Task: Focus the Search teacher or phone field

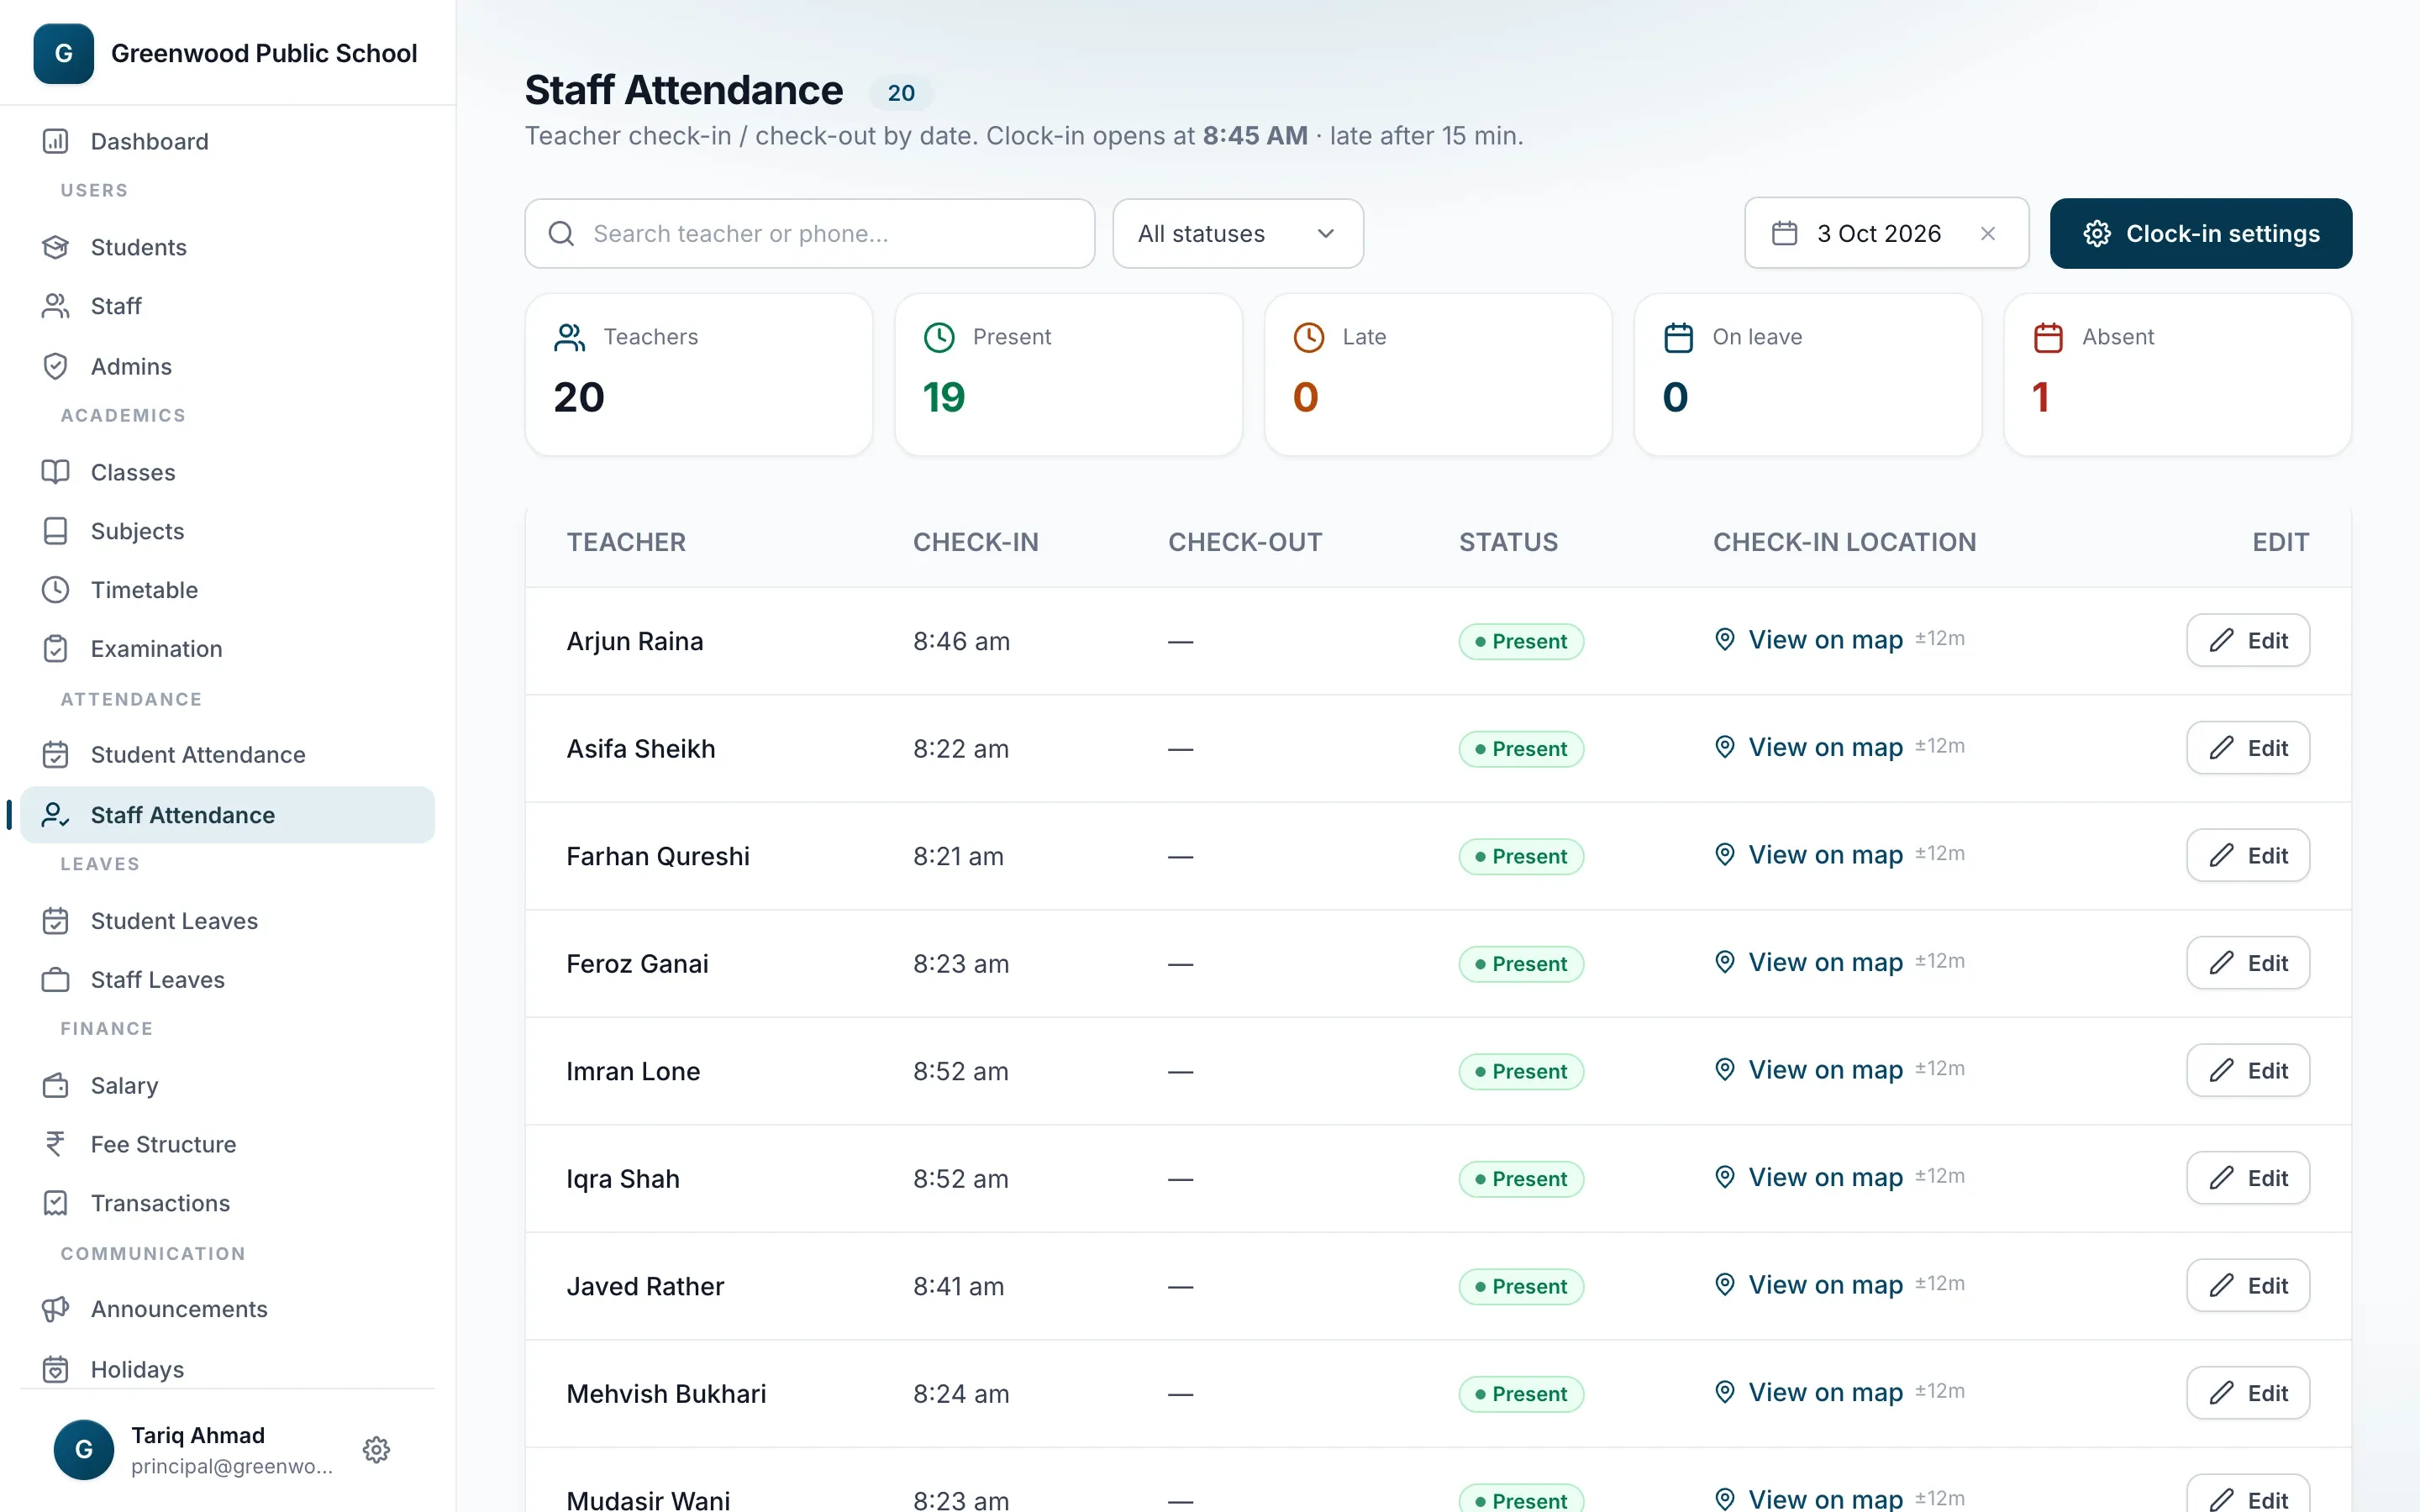Action: [x=810, y=233]
